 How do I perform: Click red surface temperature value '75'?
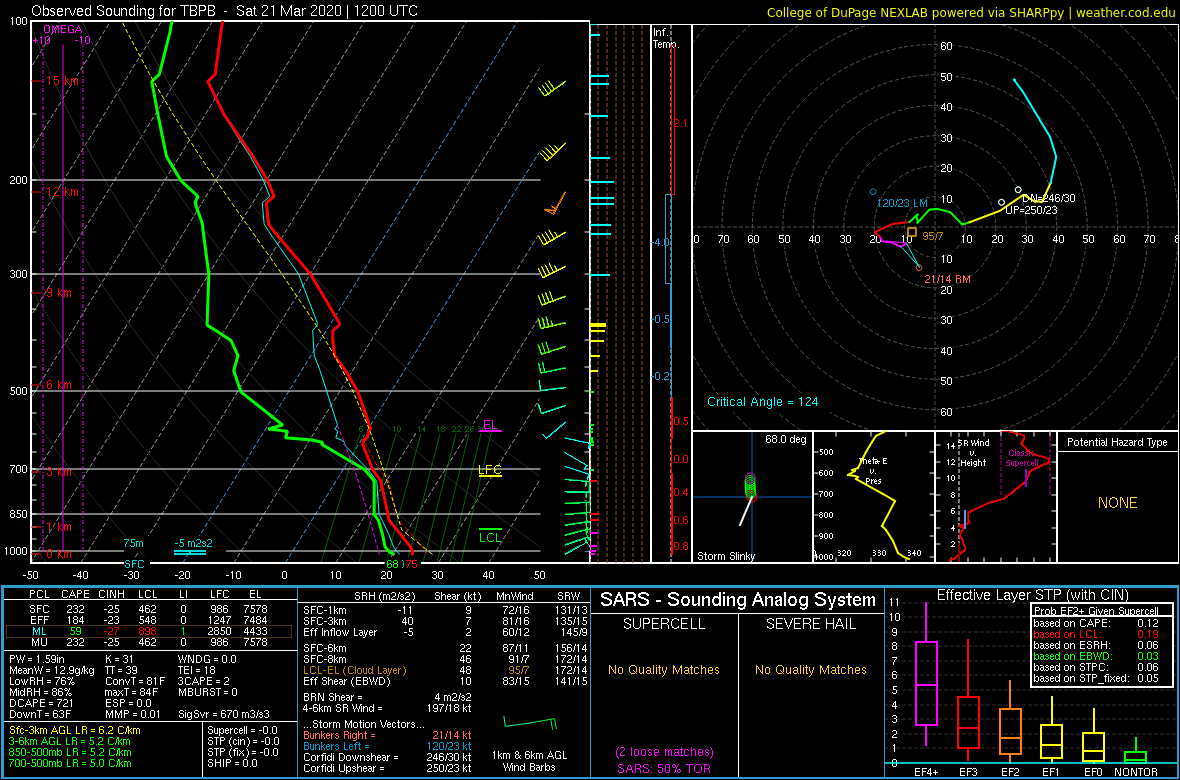[411, 563]
